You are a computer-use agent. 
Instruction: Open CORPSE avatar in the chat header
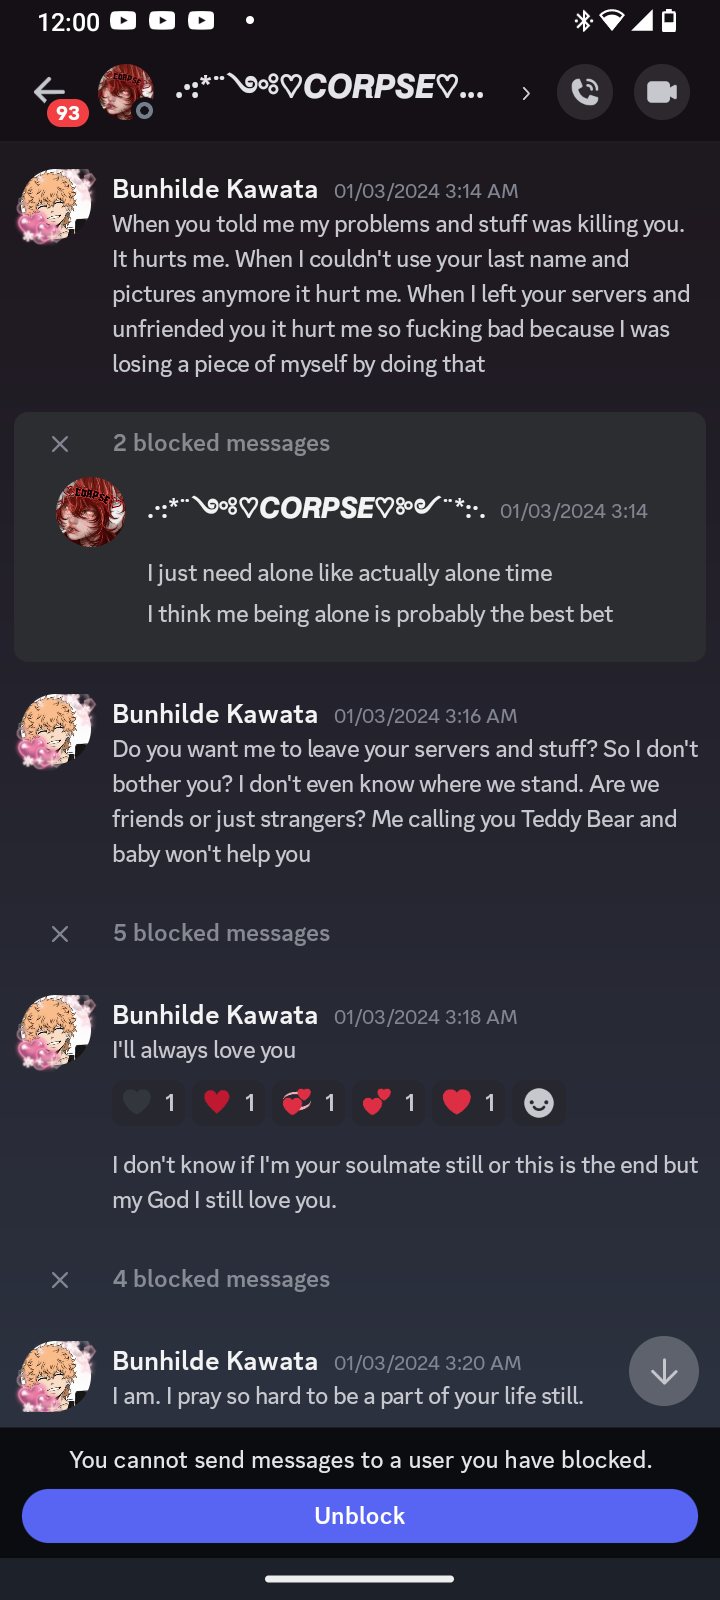[x=125, y=92]
